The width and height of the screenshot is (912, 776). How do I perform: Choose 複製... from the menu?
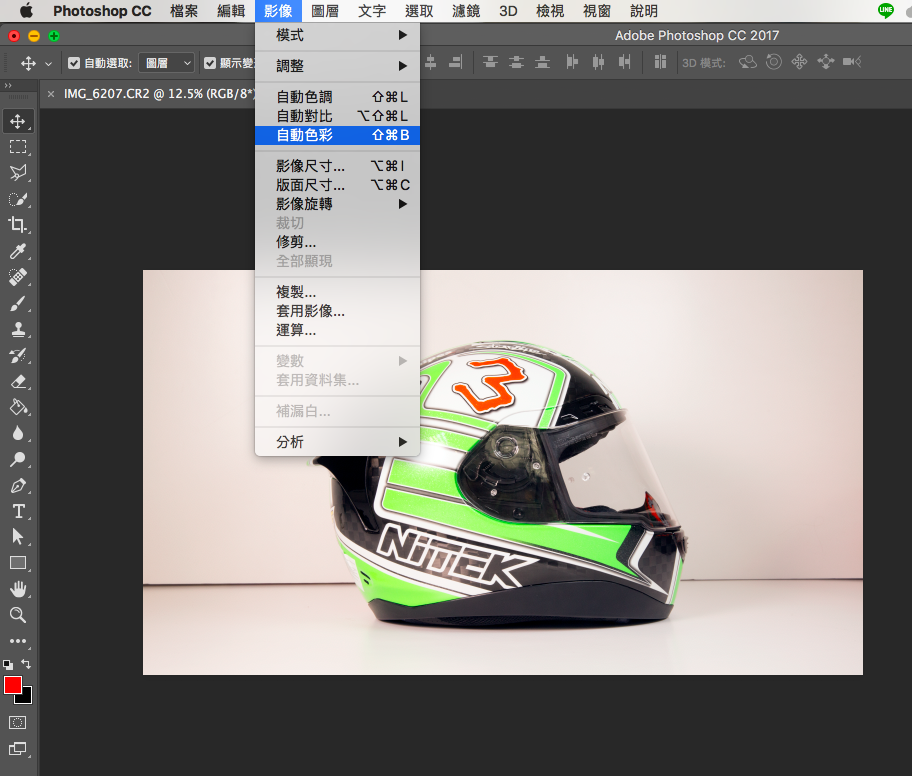337,291
